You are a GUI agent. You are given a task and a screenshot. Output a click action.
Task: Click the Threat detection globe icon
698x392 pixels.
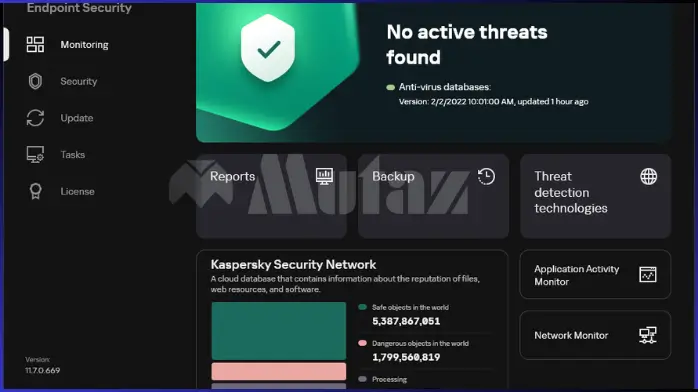(x=649, y=176)
